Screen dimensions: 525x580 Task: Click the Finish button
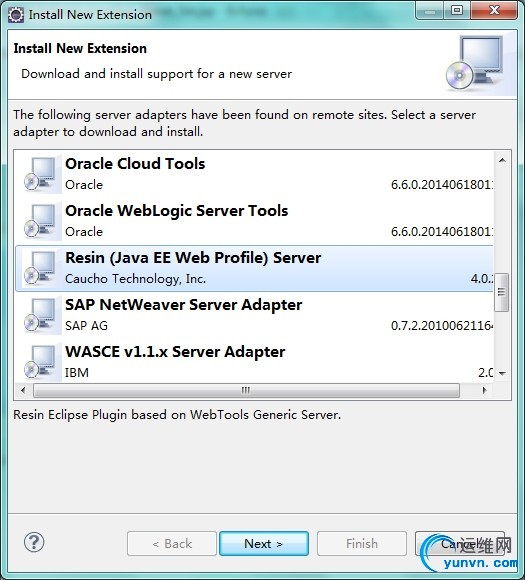pyautogui.click(x=362, y=544)
